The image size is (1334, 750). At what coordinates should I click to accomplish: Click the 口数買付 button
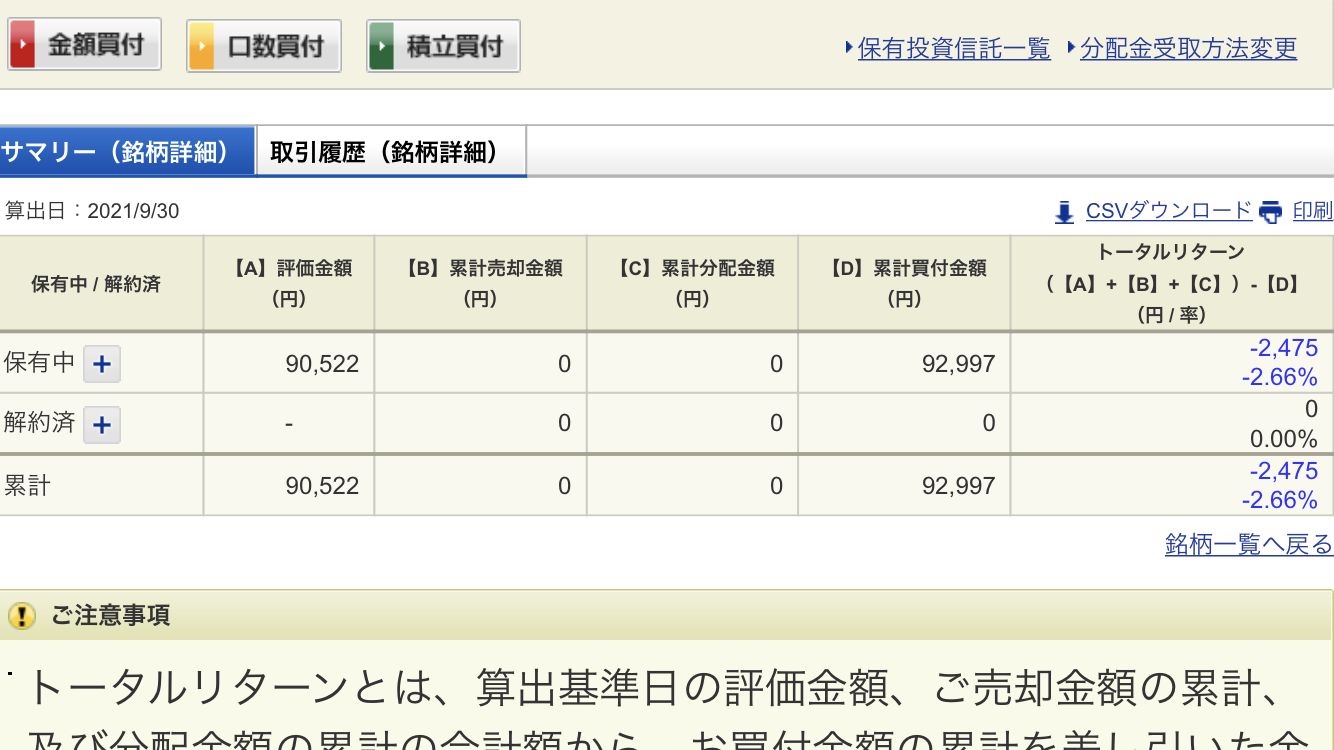[264, 46]
